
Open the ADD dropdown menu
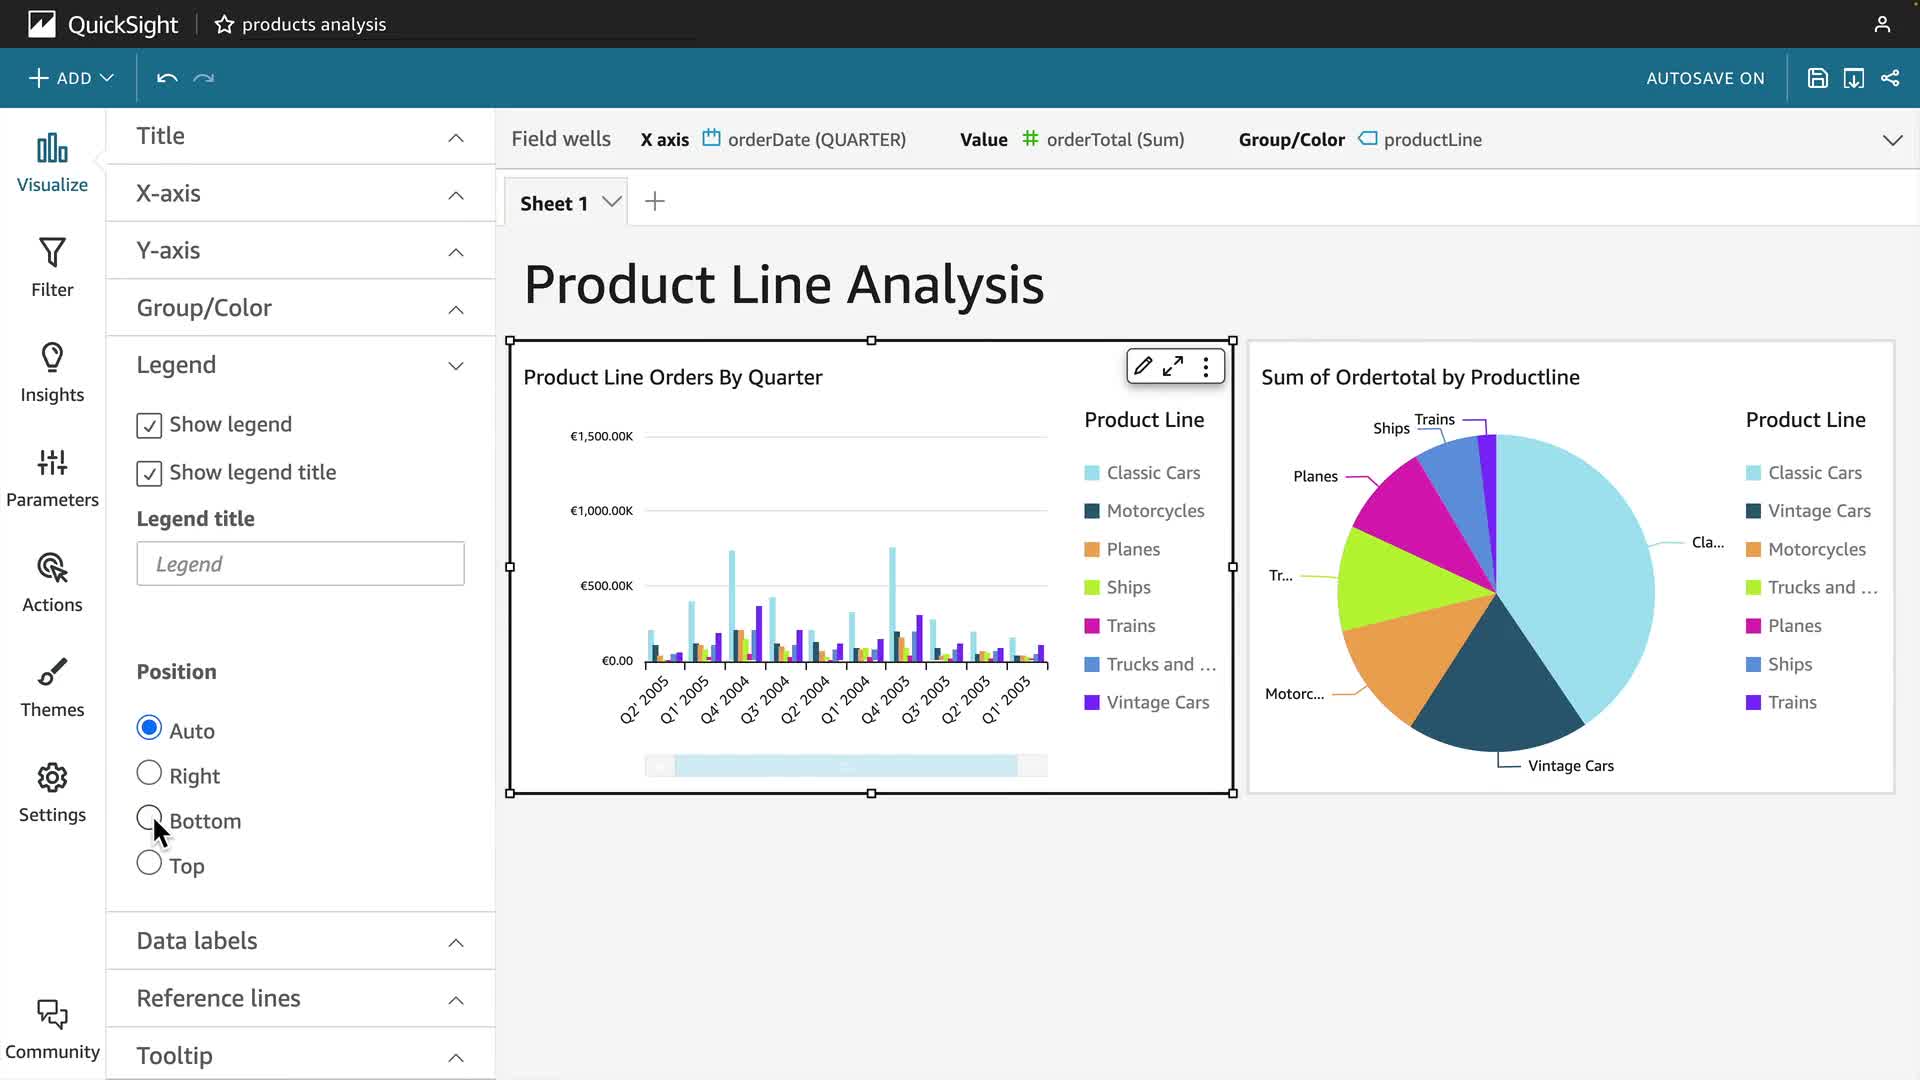tap(71, 78)
